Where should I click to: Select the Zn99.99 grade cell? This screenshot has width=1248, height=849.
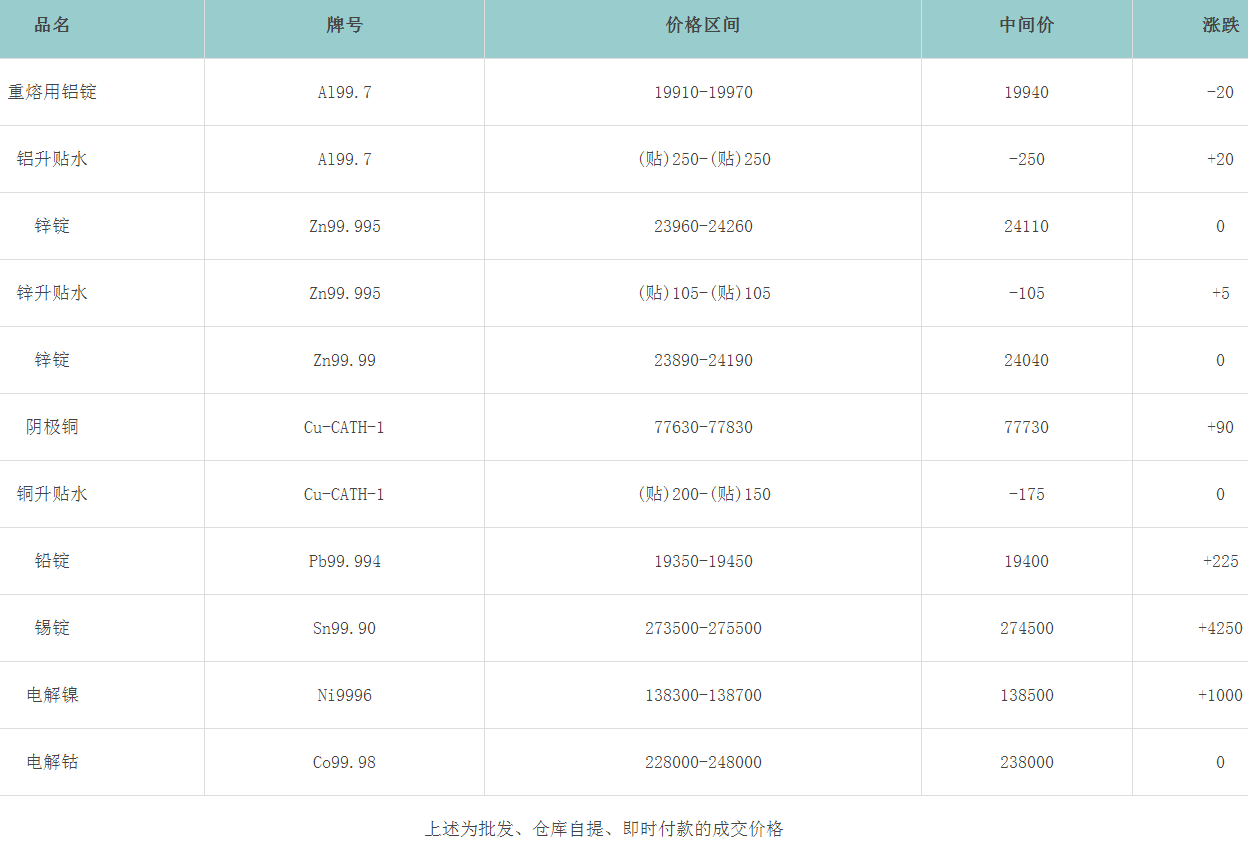pos(344,360)
